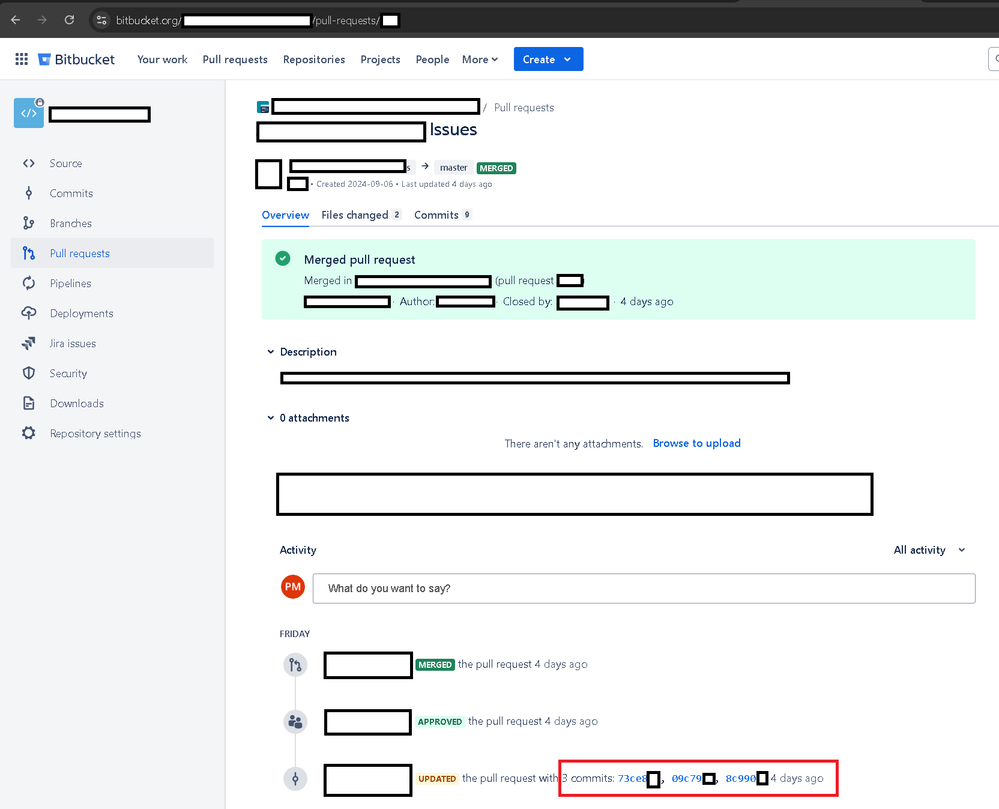Open the app switcher grid icon
This screenshot has width=999, height=809.
pos(22,59)
